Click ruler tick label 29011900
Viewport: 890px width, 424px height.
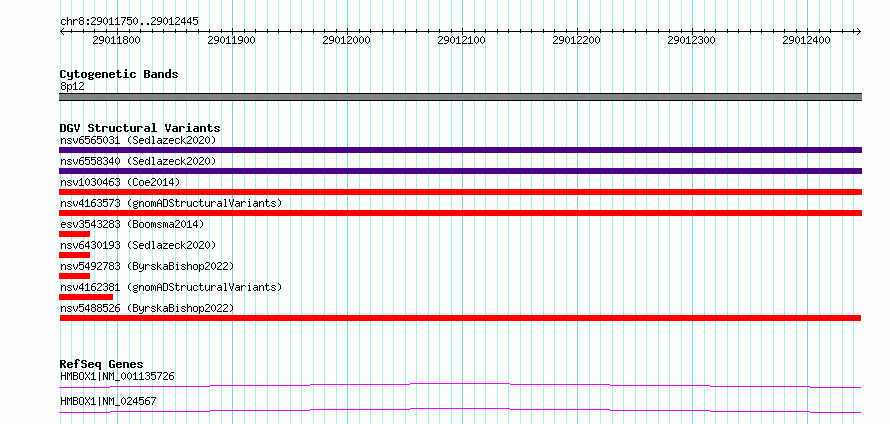point(232,40)
